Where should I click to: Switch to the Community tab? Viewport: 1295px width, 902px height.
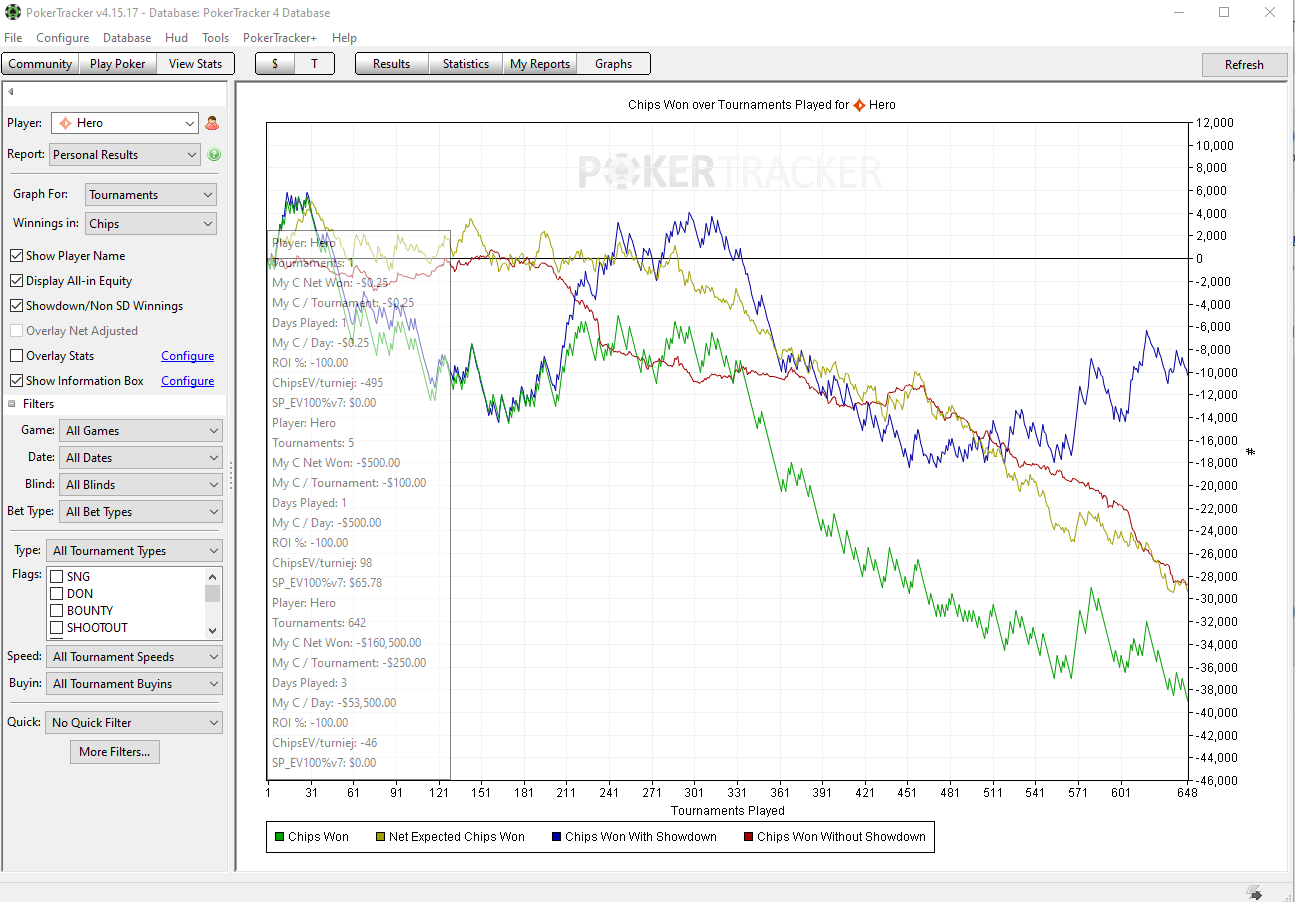(40, 64)
